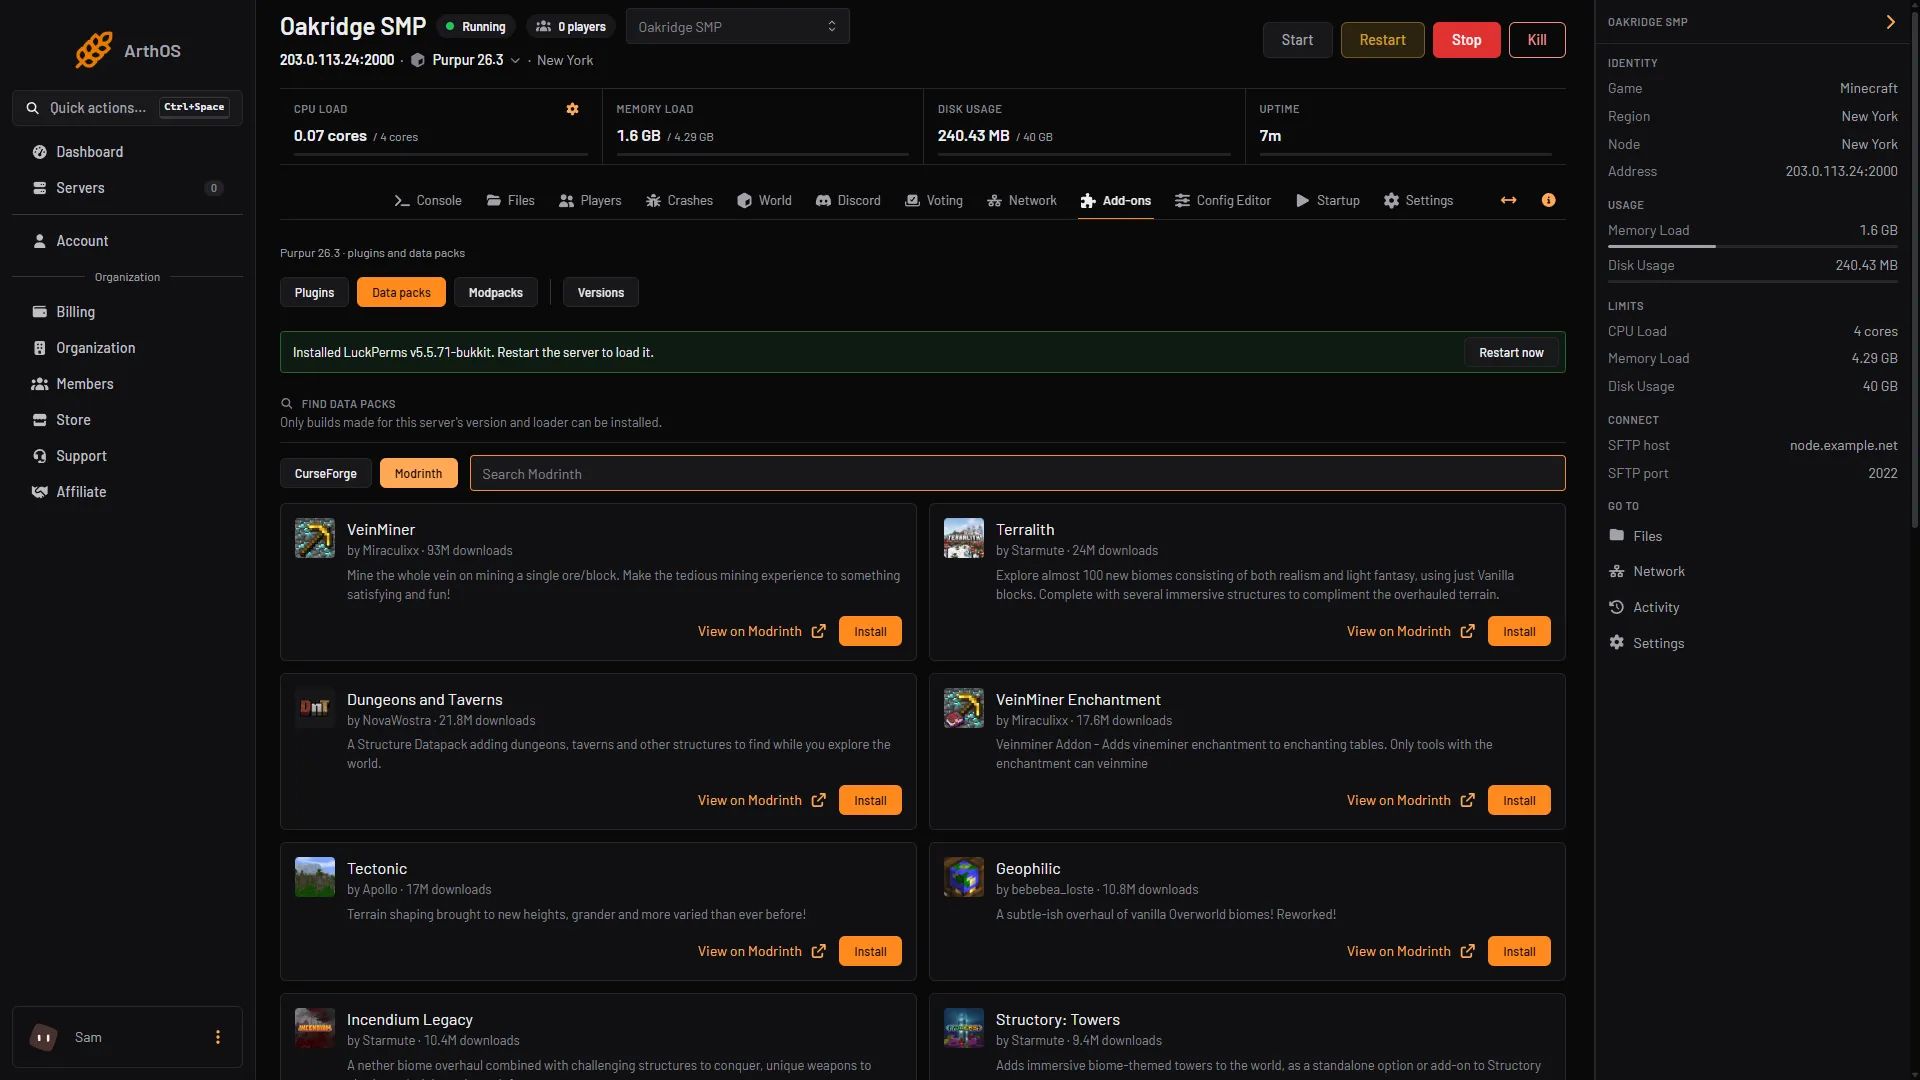Switch source to Modrinth
The image size is (1920, 1080).
click(418, 473)
